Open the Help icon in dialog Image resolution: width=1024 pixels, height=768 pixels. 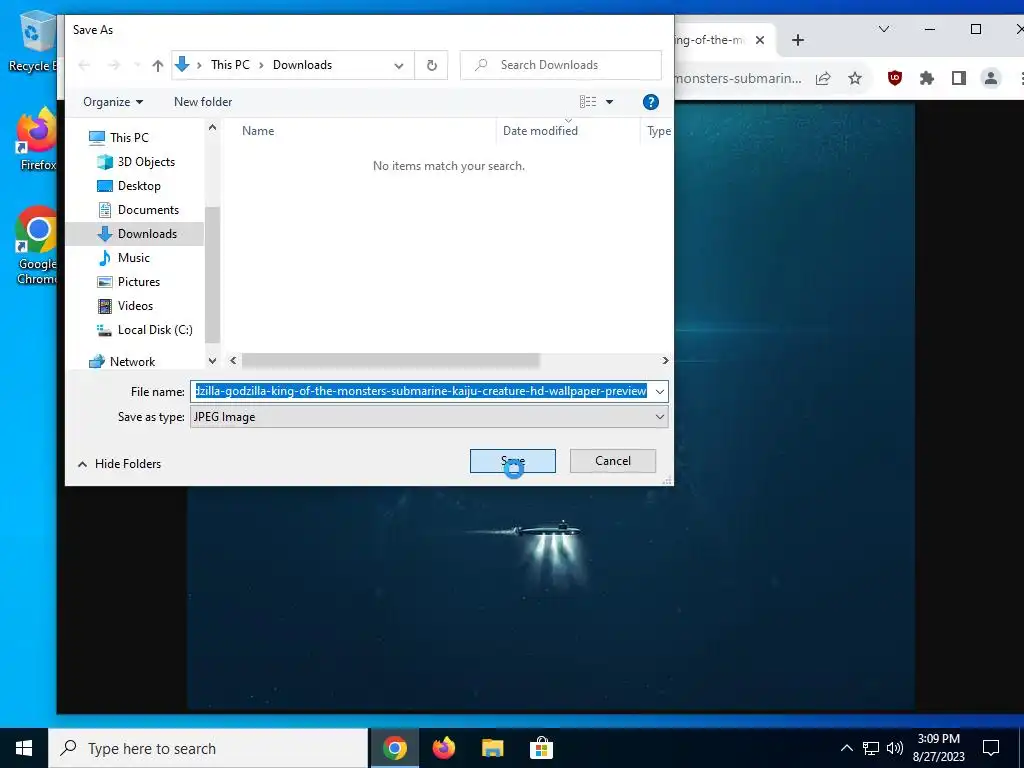tap(650, 102)
